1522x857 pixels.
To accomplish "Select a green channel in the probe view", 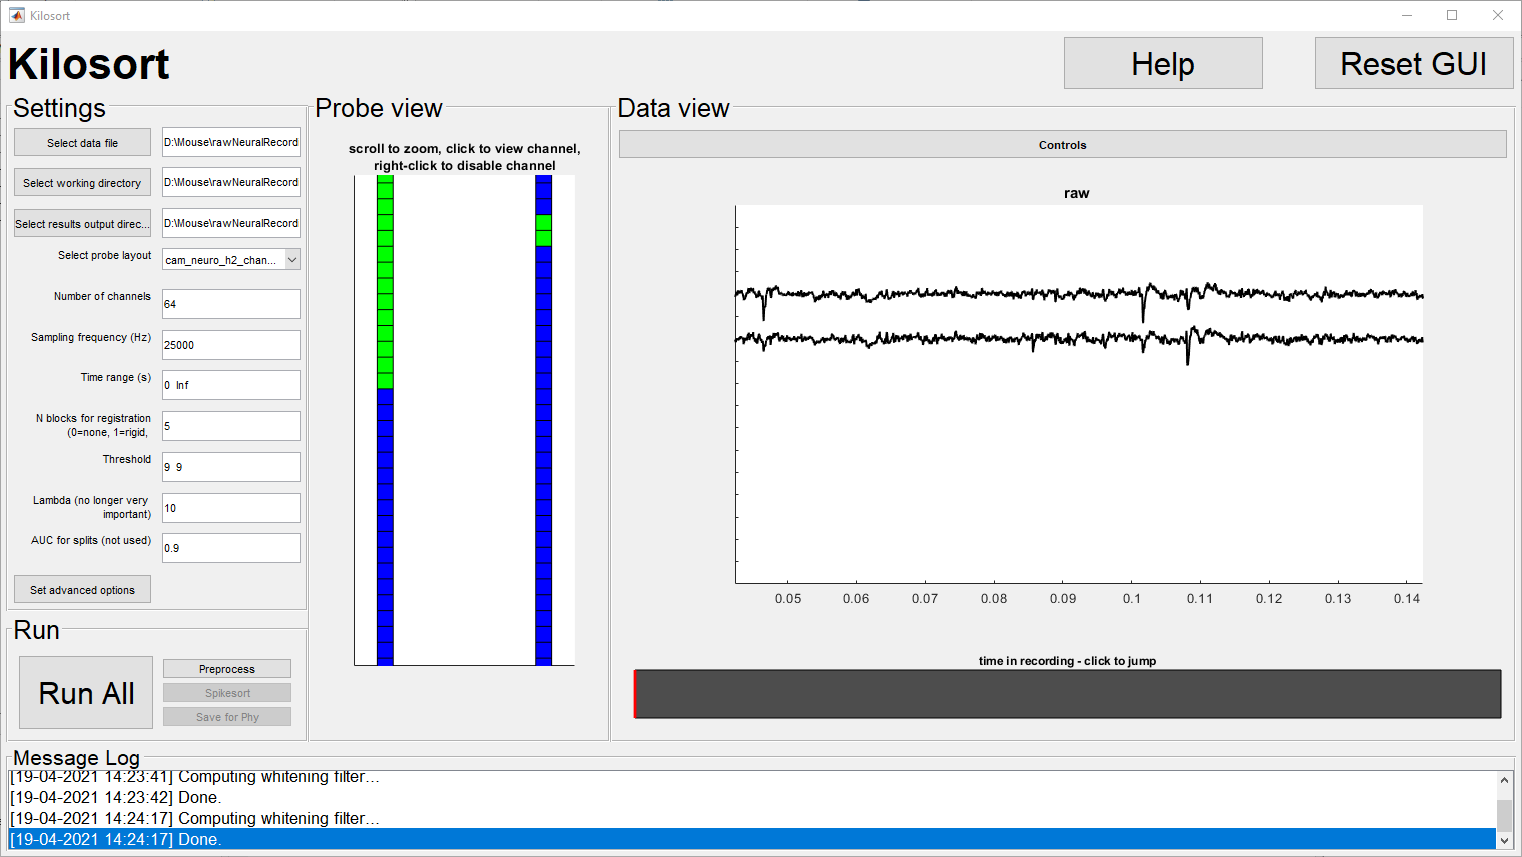I will pos(386,280).
